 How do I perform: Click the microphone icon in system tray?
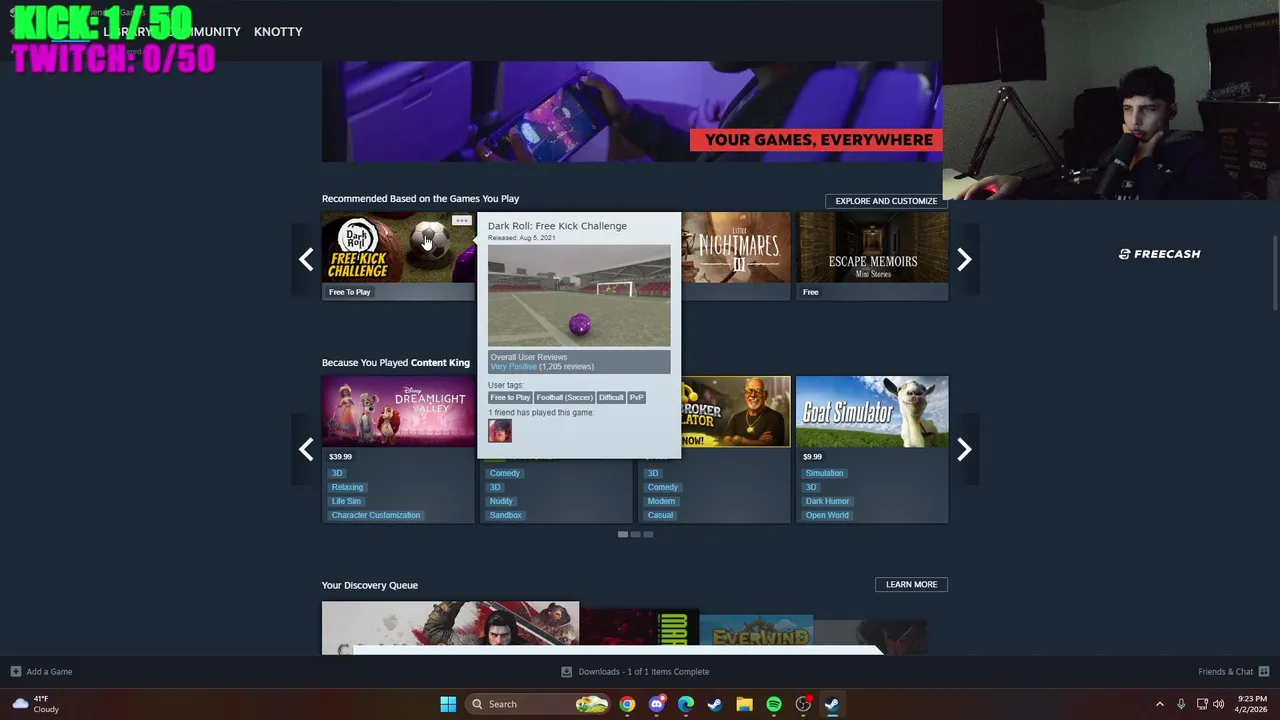tap(1181, 704)
